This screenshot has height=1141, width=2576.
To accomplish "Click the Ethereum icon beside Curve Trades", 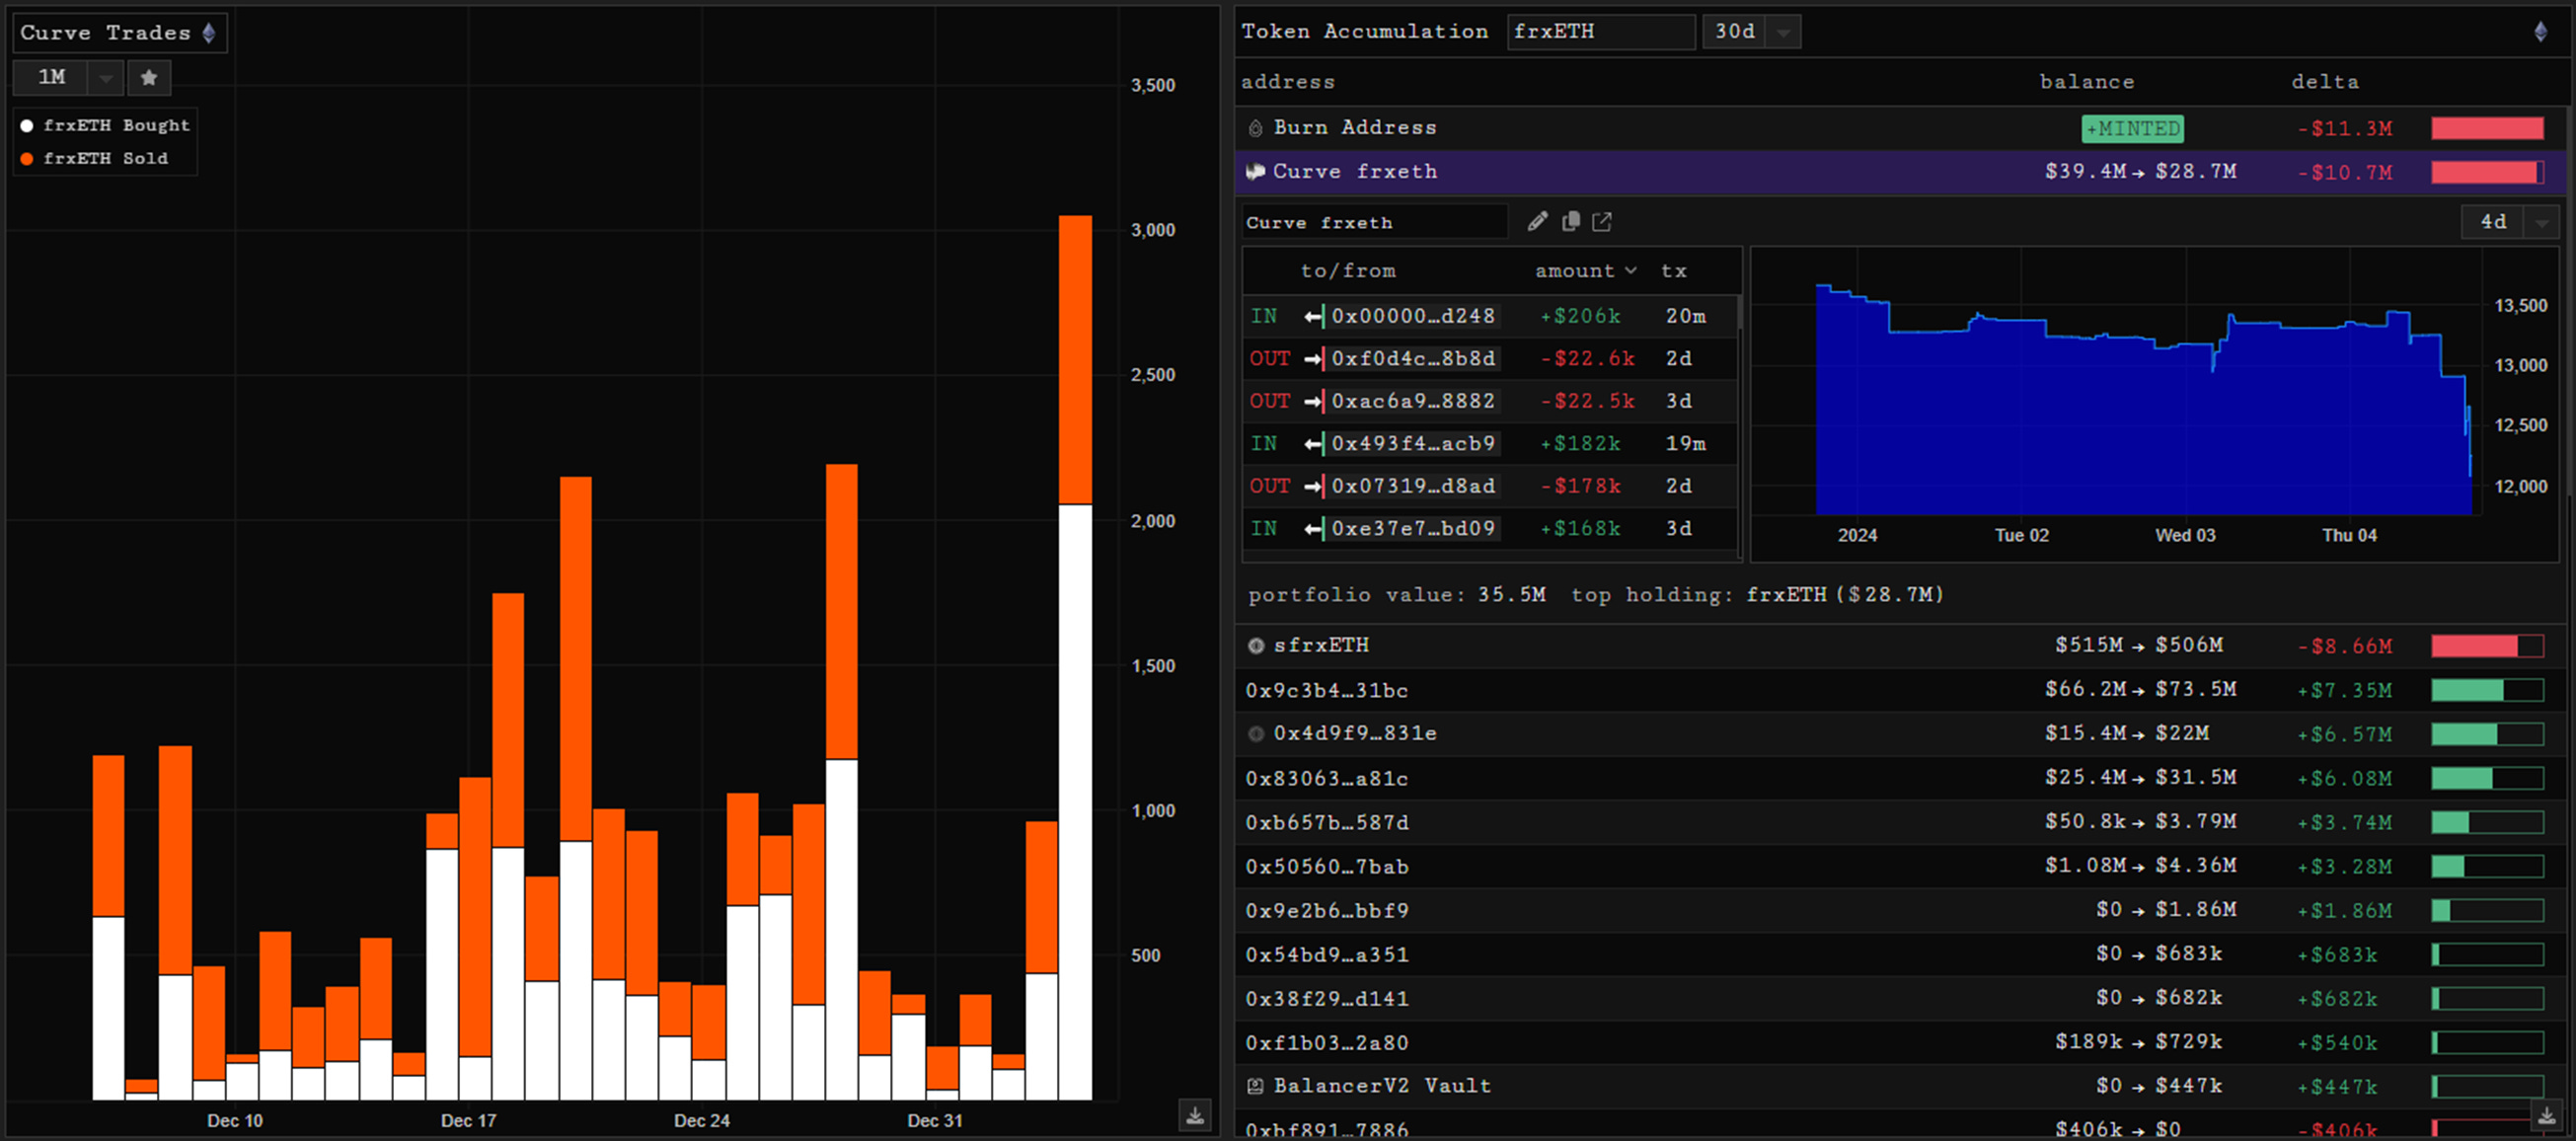I will click(x=209, y=33).
